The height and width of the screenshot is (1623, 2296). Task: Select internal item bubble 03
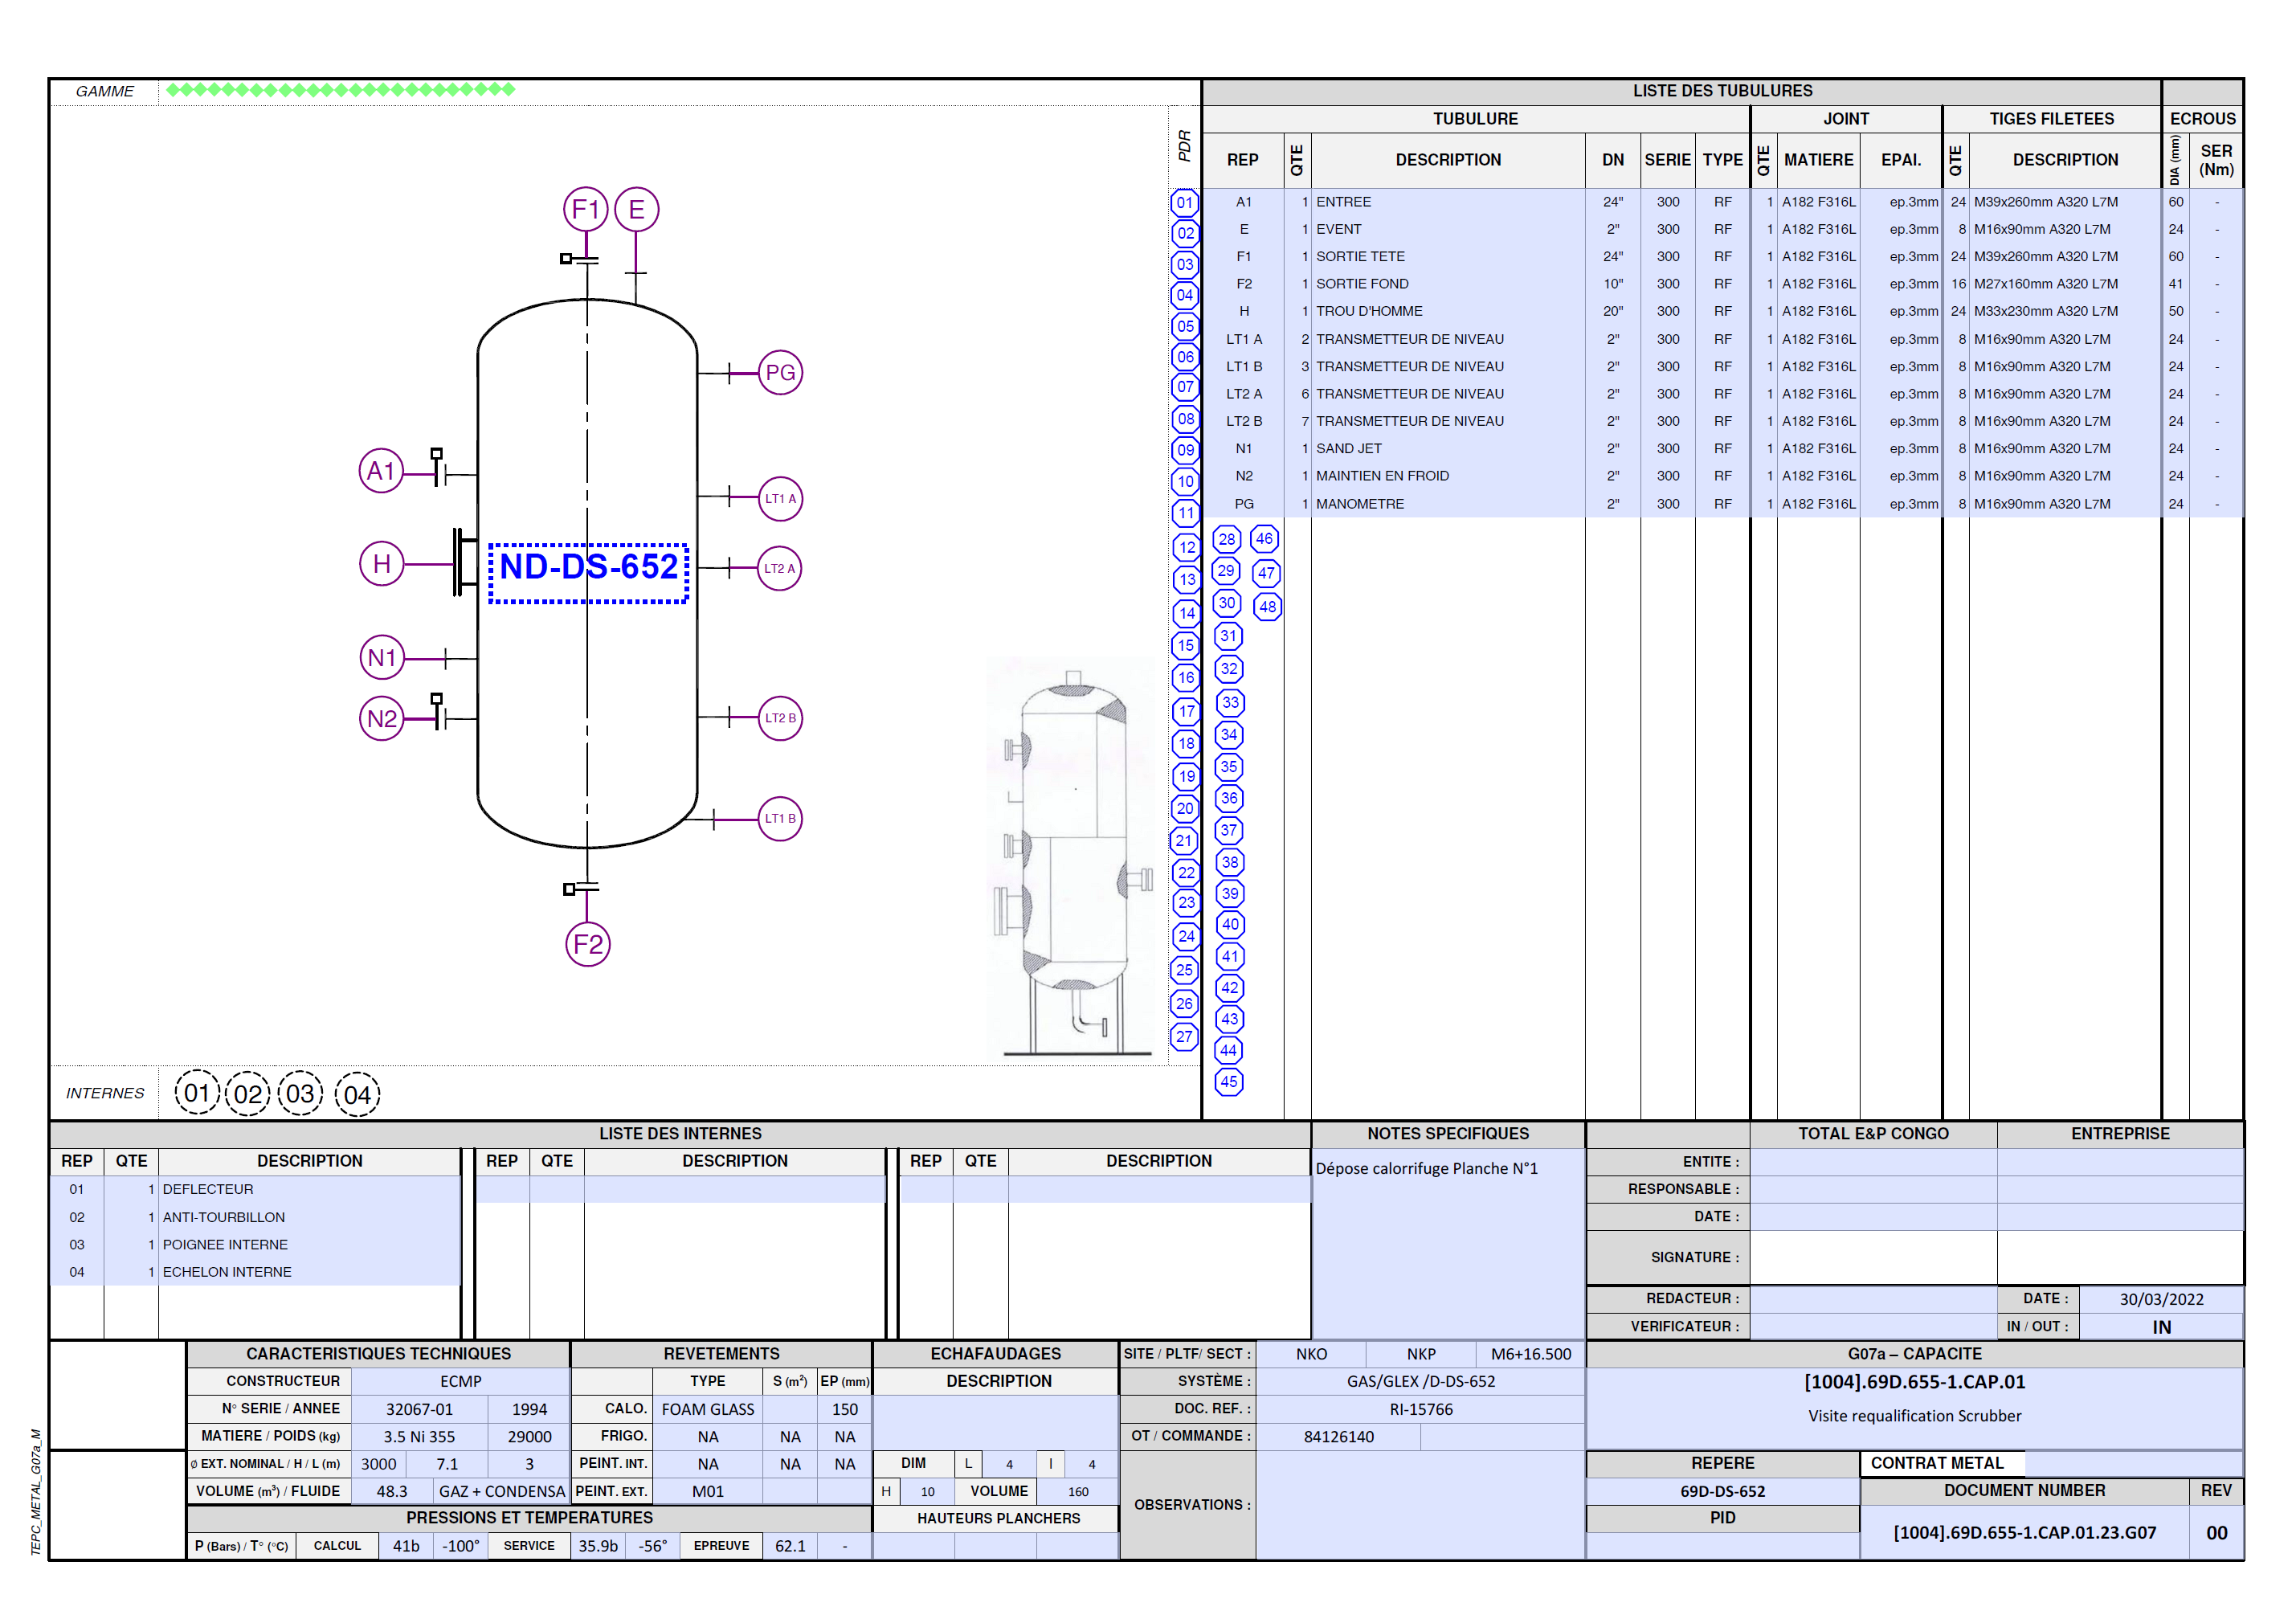pyautogui.click(x=300, y=1093)
